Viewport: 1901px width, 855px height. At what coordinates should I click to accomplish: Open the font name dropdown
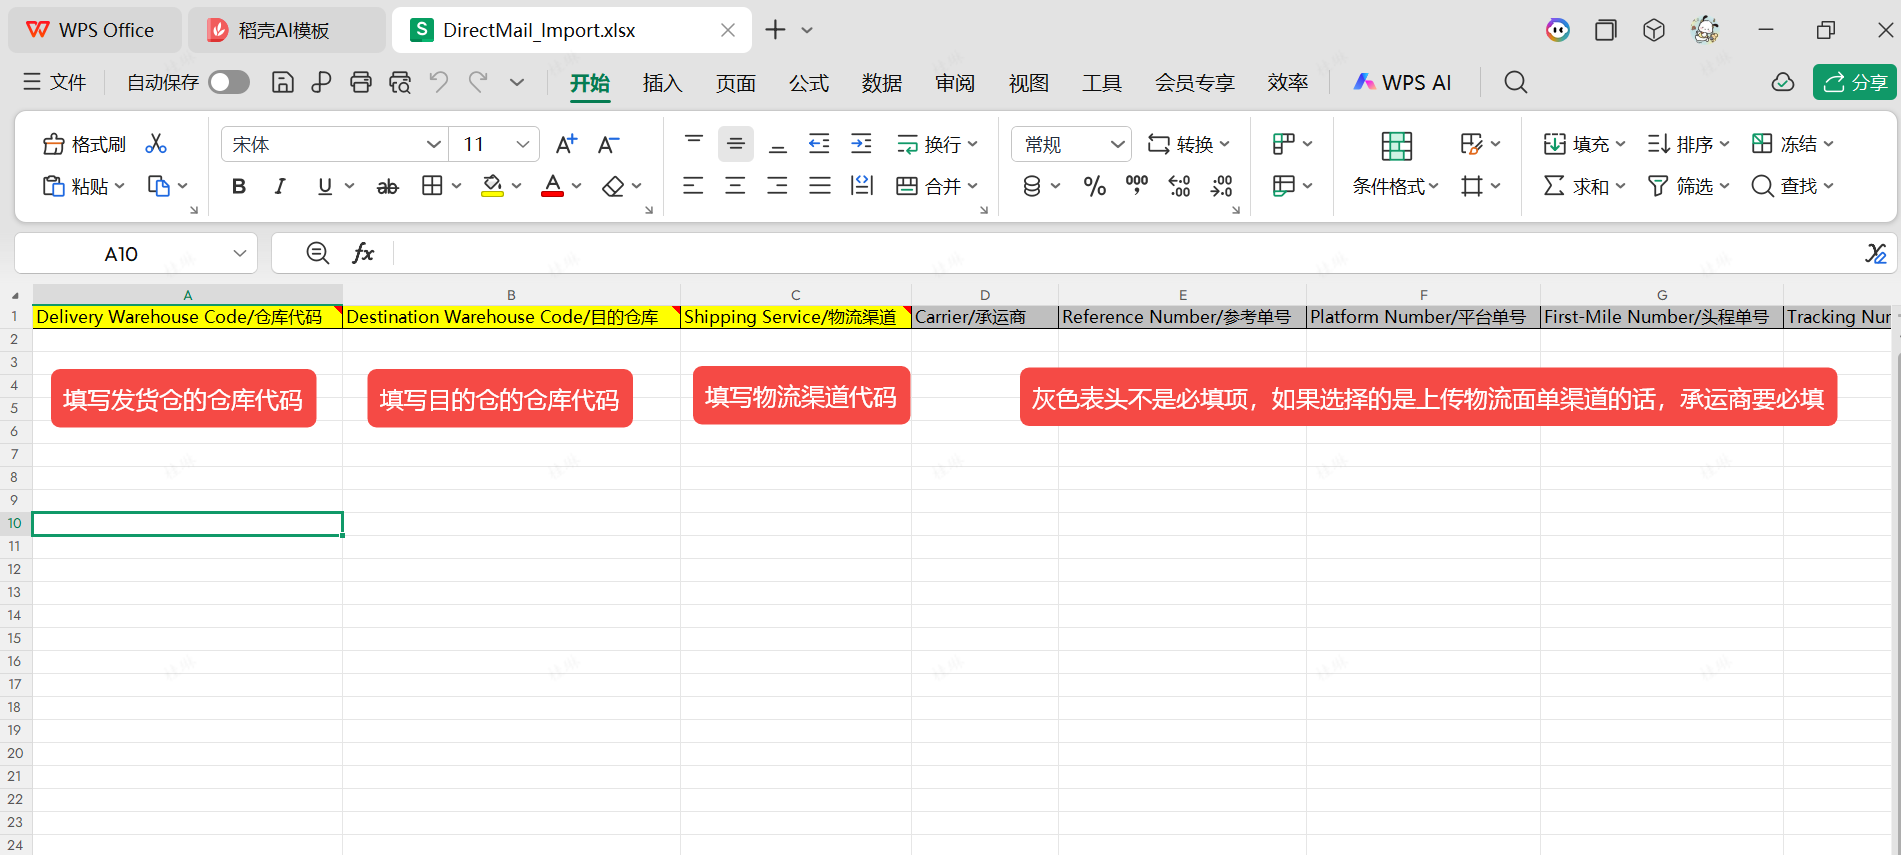[434, 144]
